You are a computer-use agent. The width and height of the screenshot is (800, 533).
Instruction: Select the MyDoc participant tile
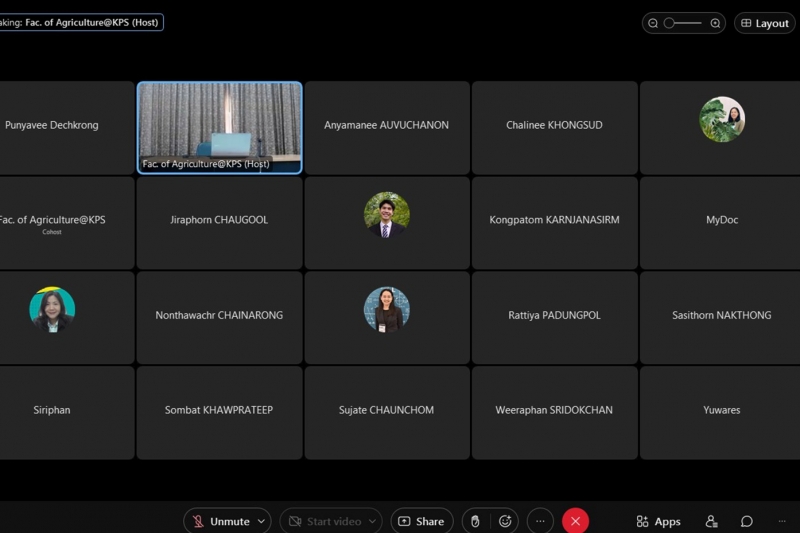coord(721,221)
